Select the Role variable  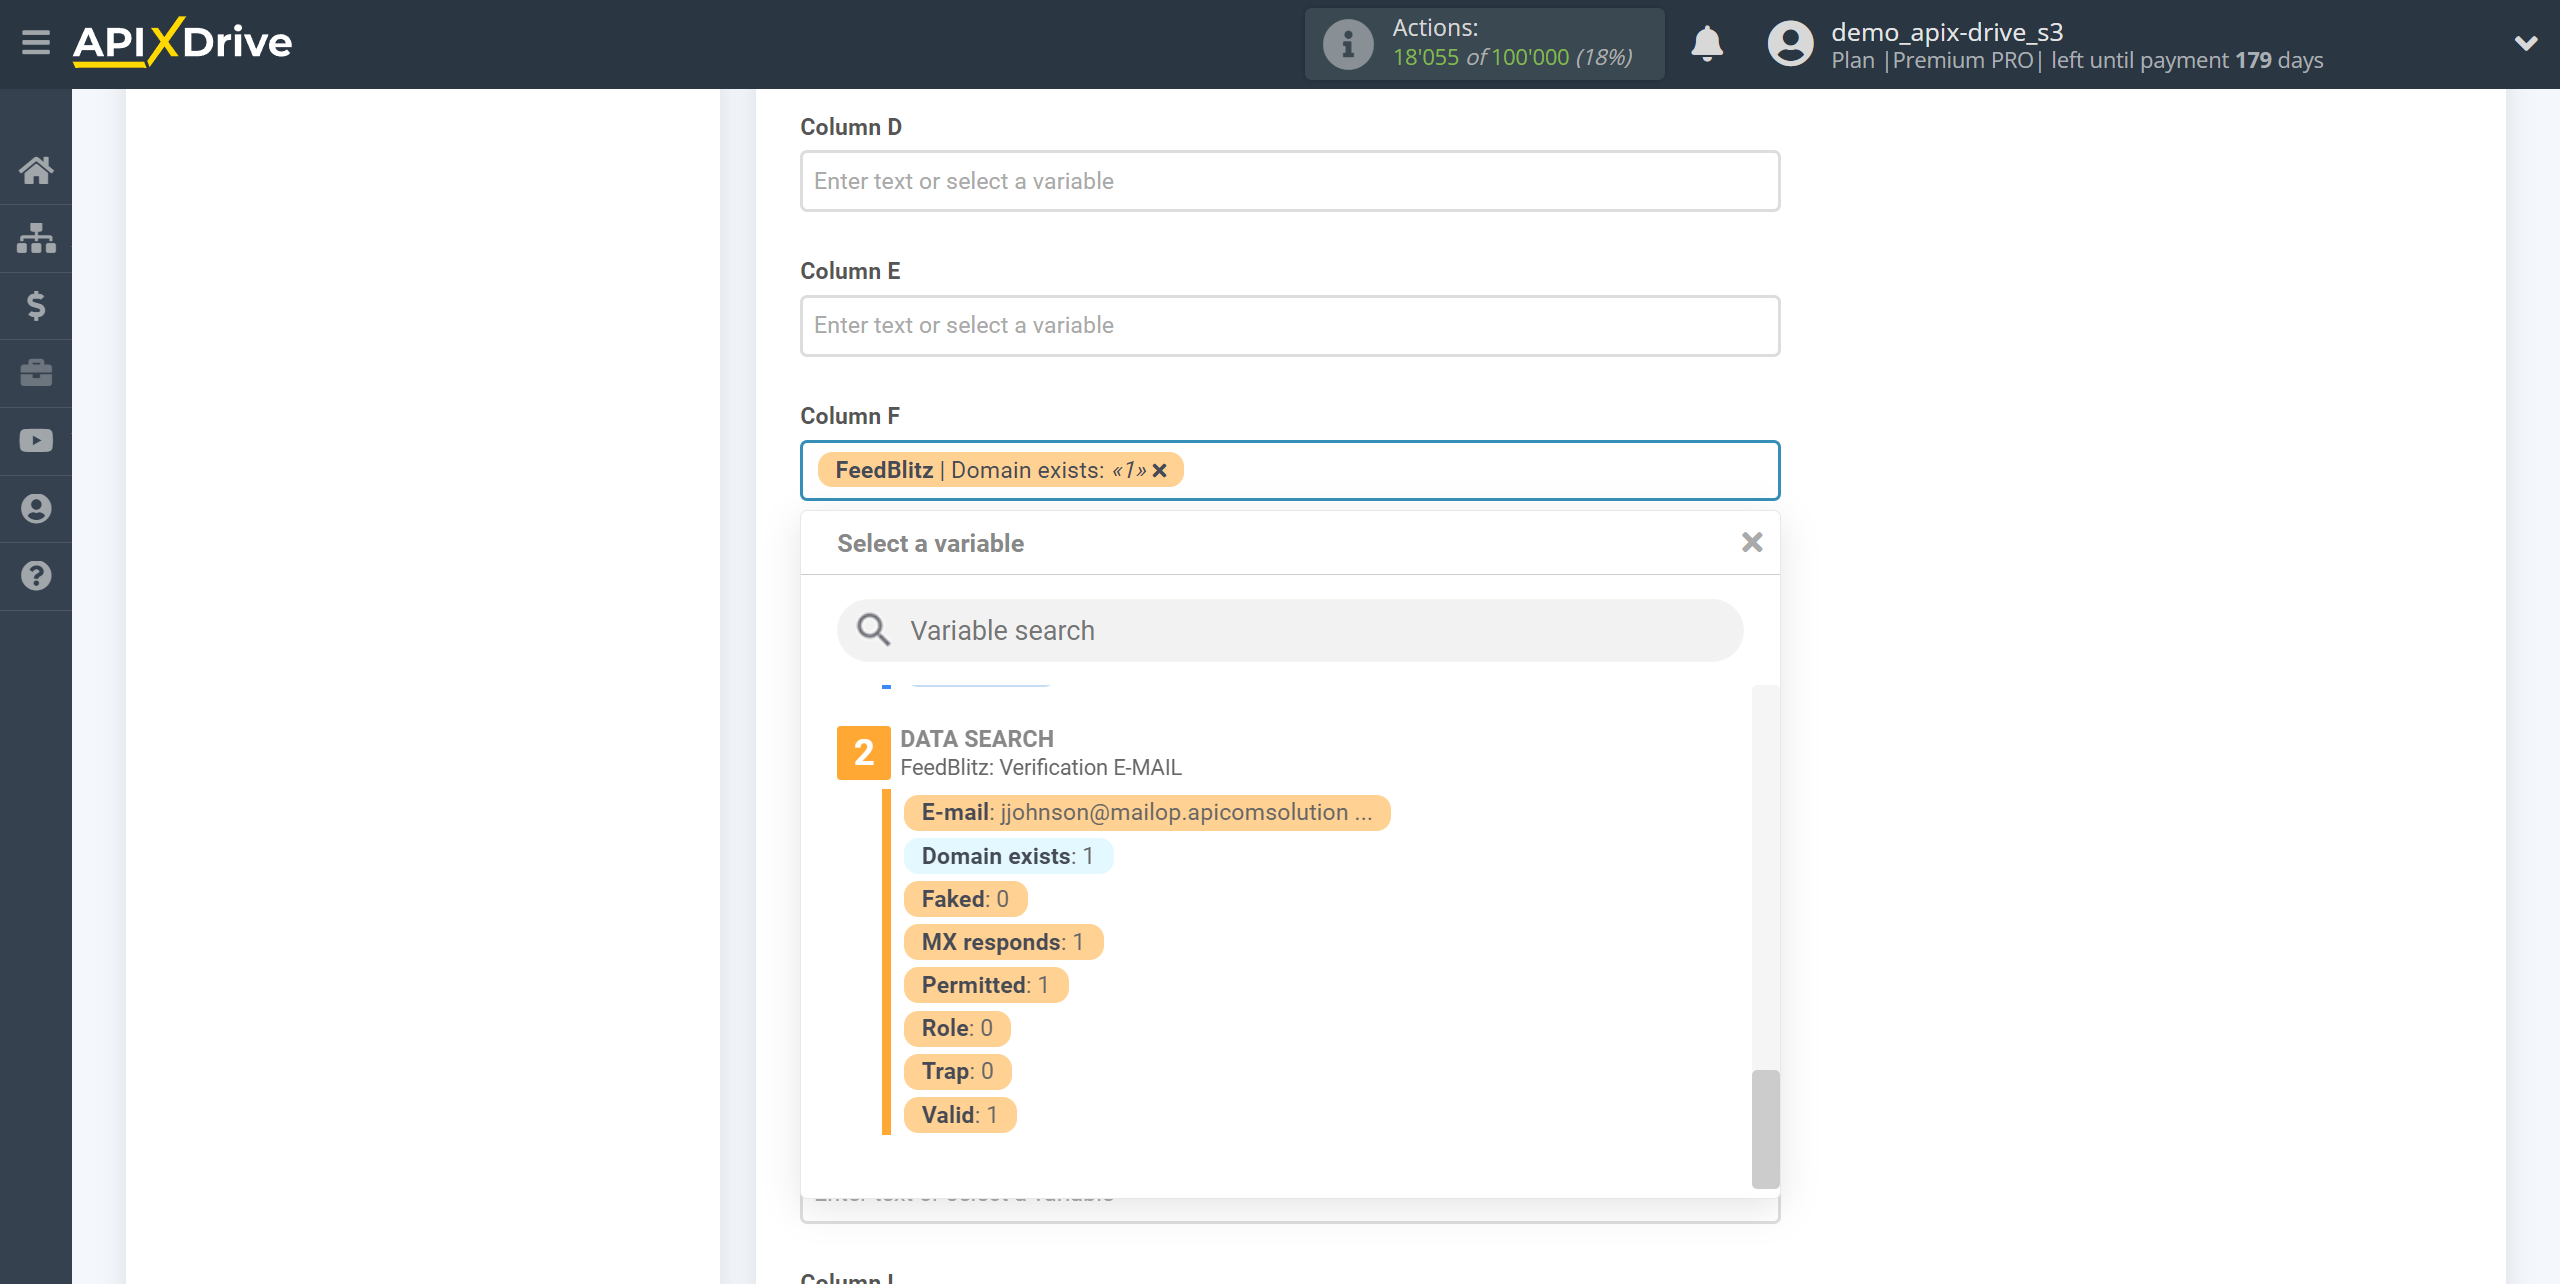(957, 1028)
